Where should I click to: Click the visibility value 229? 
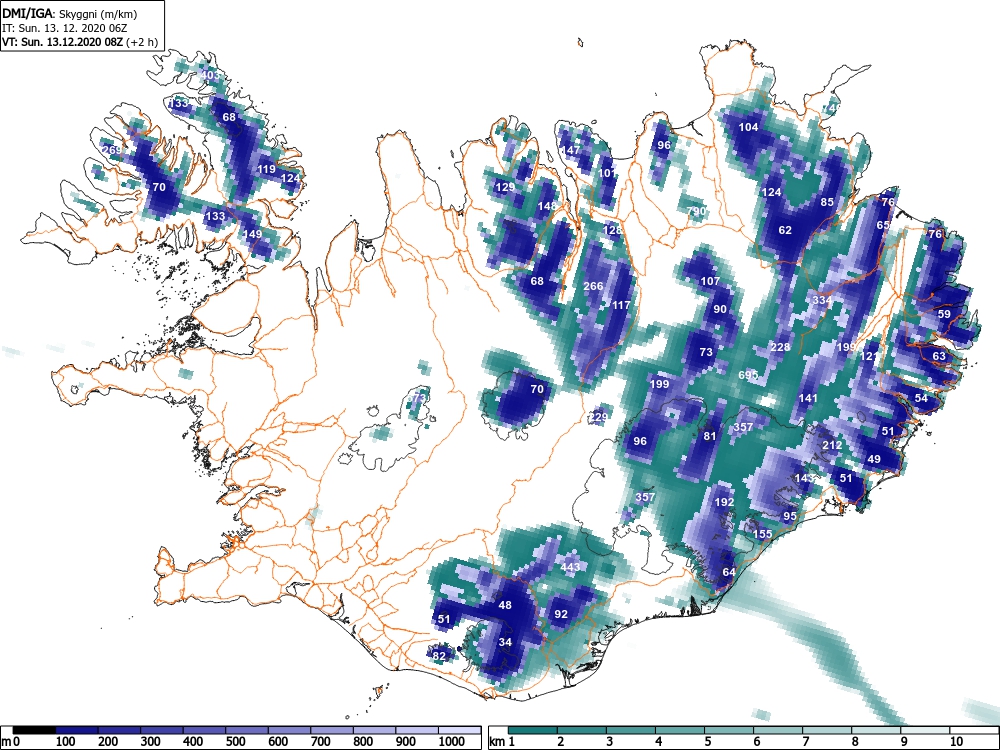(x=598, y=417)
